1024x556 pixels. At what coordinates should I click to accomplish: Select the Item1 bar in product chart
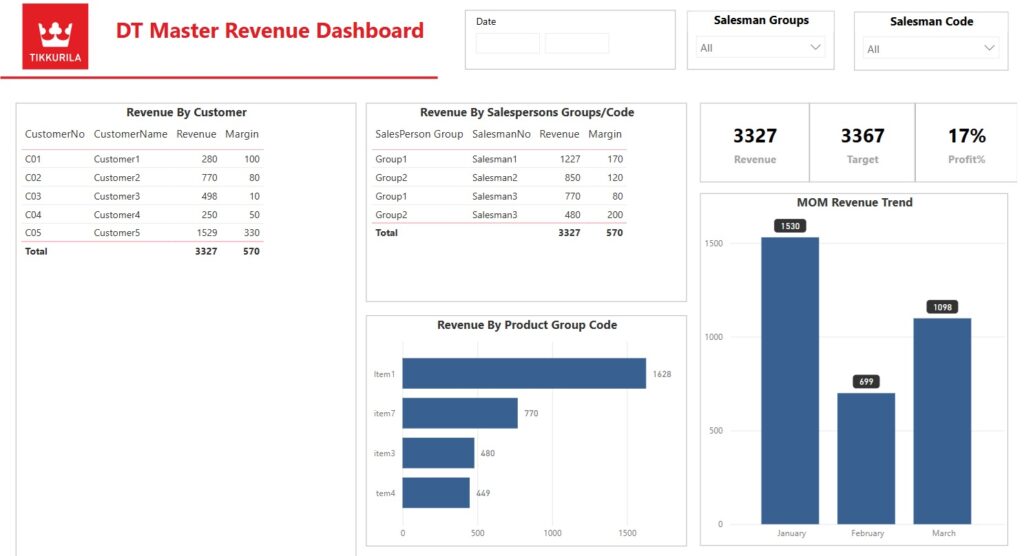tap(523, 374)
